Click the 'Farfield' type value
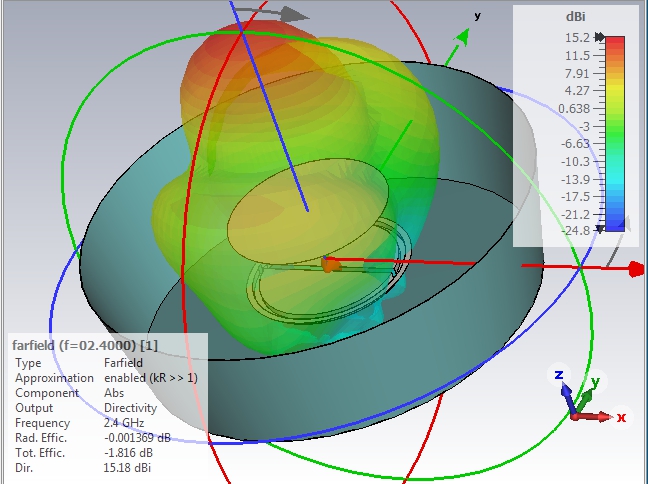648x484 pixels. click(x=123, y=362)
